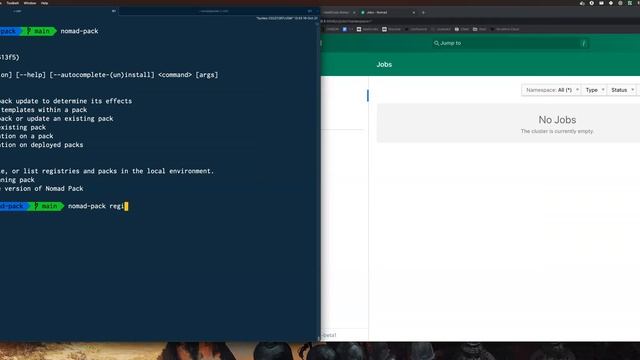Click the first 'nomad-pack' command text at top
The image size is (640, 360).
(79, 31)
